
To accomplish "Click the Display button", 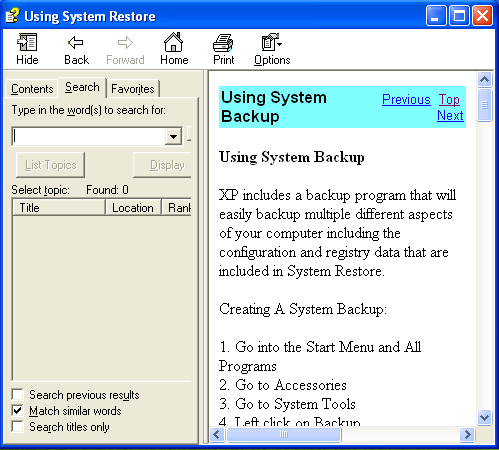I will tap(162, 165).
